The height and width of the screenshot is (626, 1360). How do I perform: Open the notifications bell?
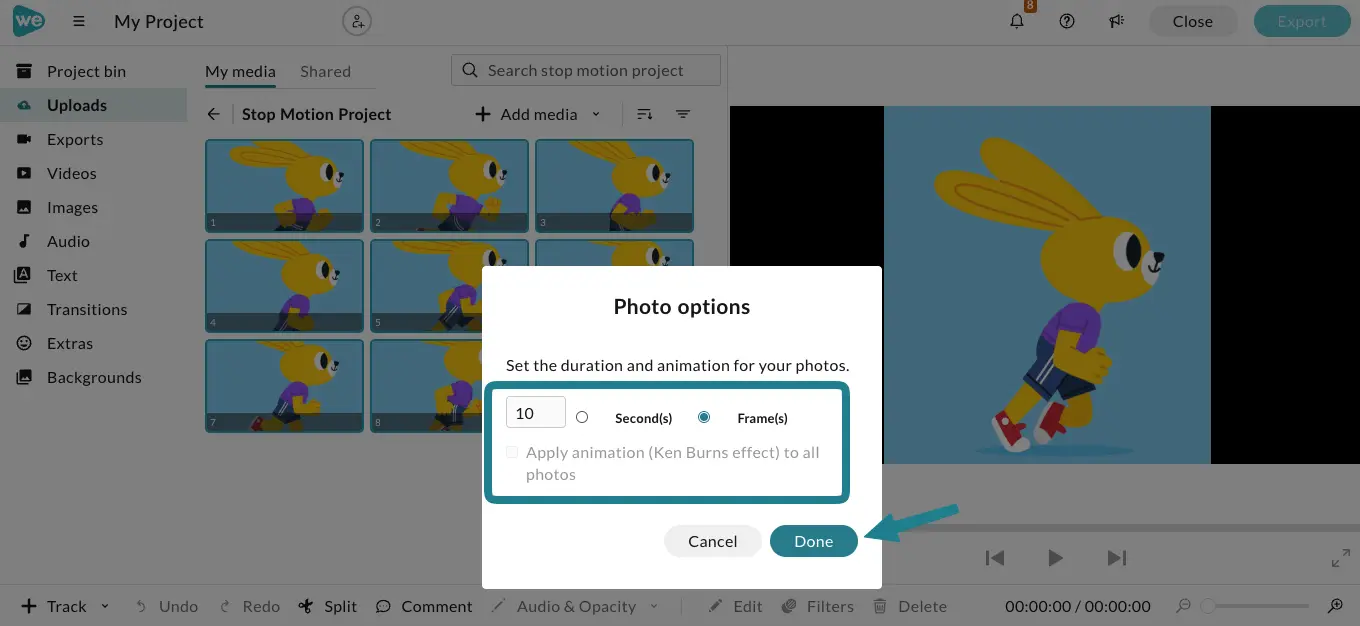pos(1017,21)
